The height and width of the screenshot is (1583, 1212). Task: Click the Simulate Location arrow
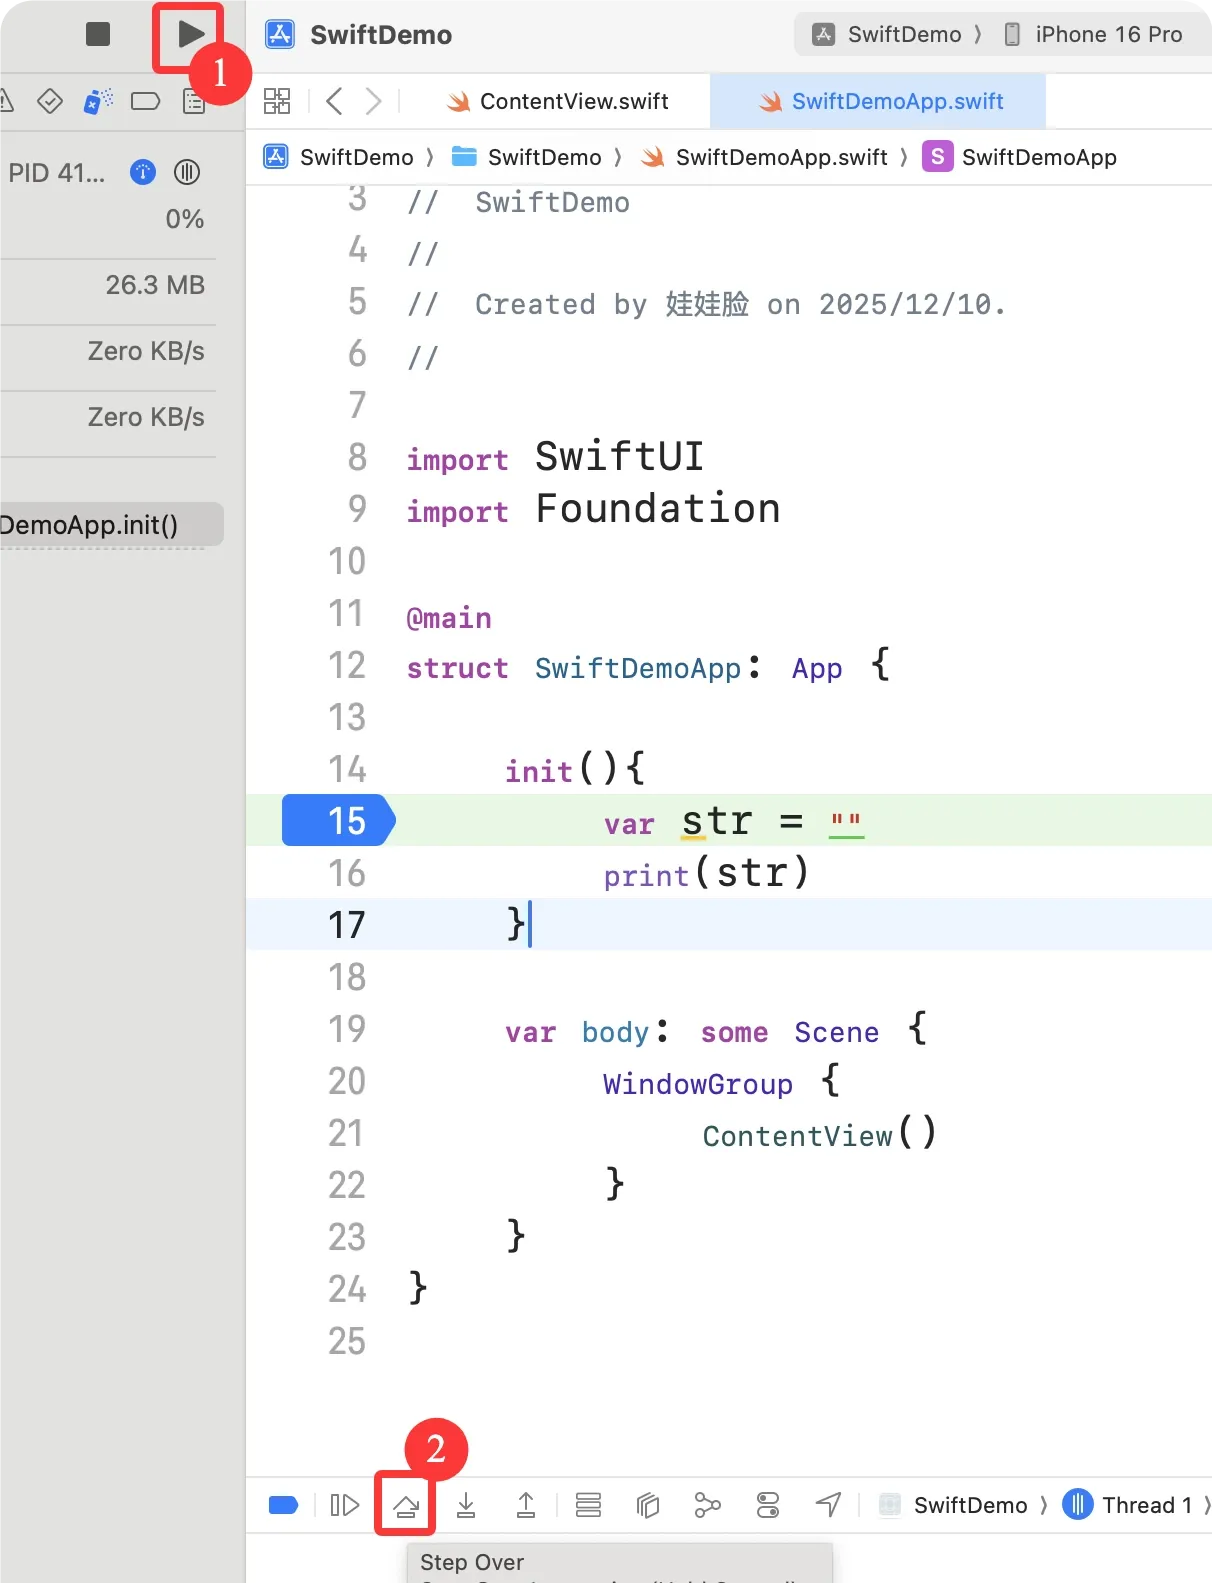pos(829,1504)
